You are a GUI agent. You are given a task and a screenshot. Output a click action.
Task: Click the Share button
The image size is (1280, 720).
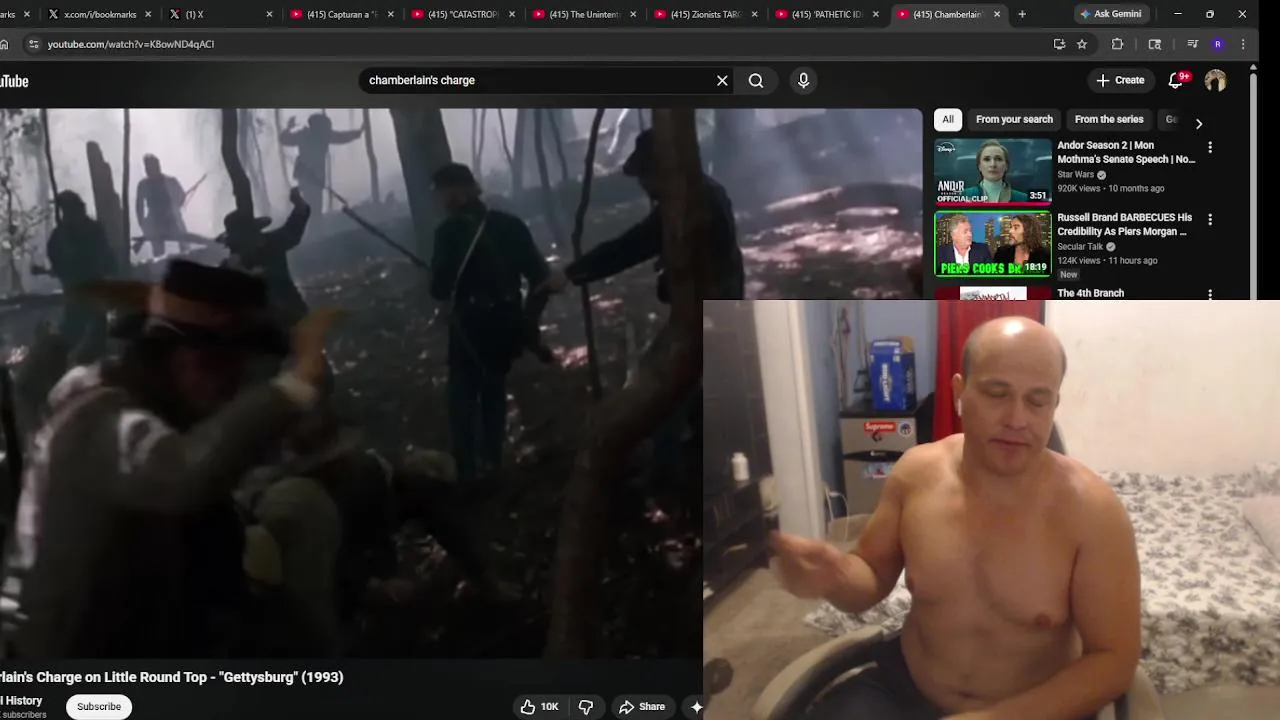click(x=641, y=707)
